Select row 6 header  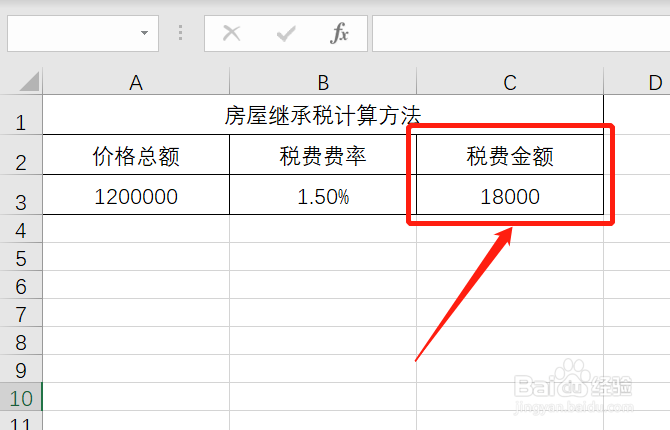[21, 285]
